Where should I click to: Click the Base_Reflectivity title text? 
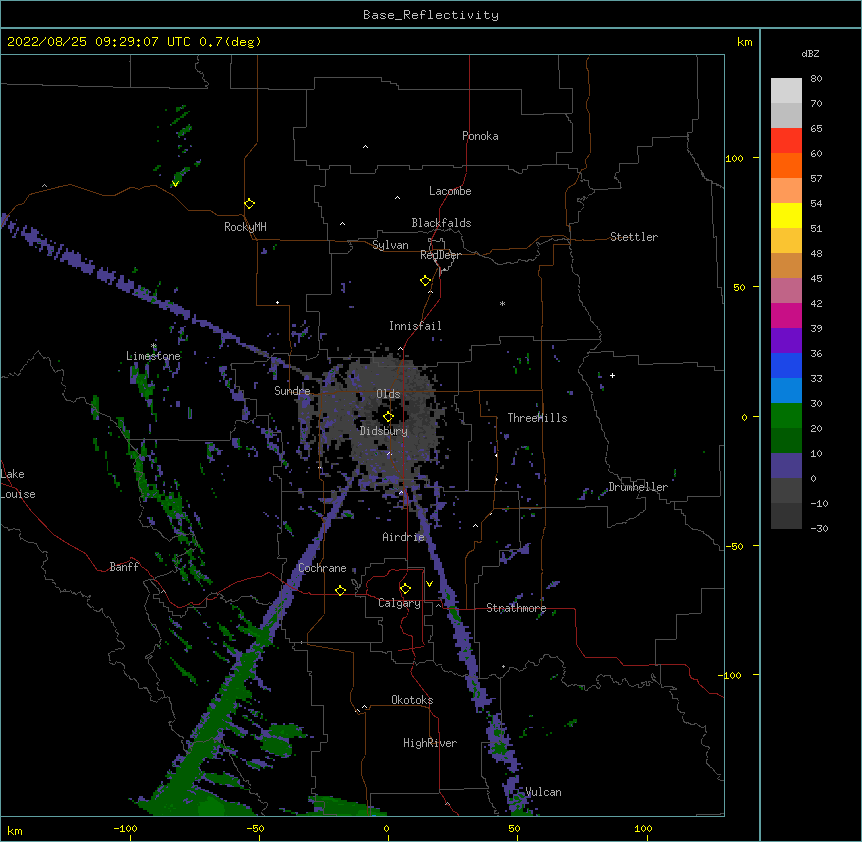(x=431, y=15)
